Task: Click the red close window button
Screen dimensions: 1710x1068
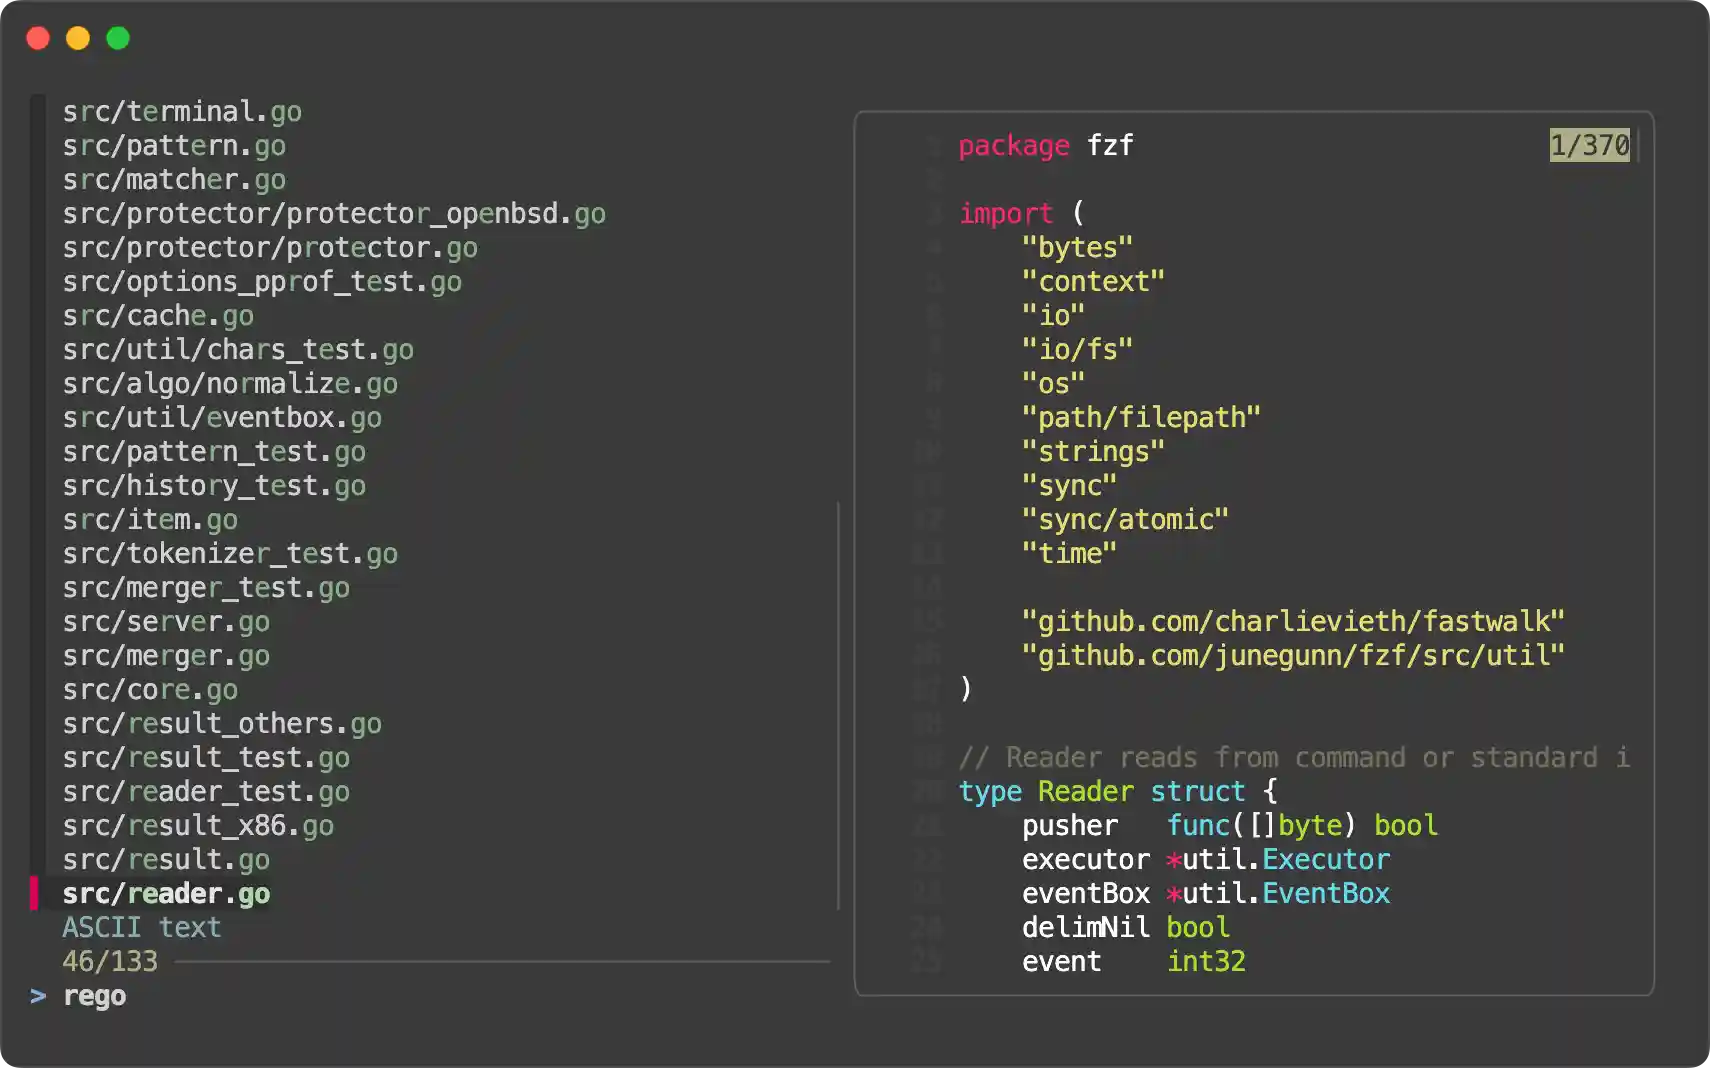Action: click(38, 38)
